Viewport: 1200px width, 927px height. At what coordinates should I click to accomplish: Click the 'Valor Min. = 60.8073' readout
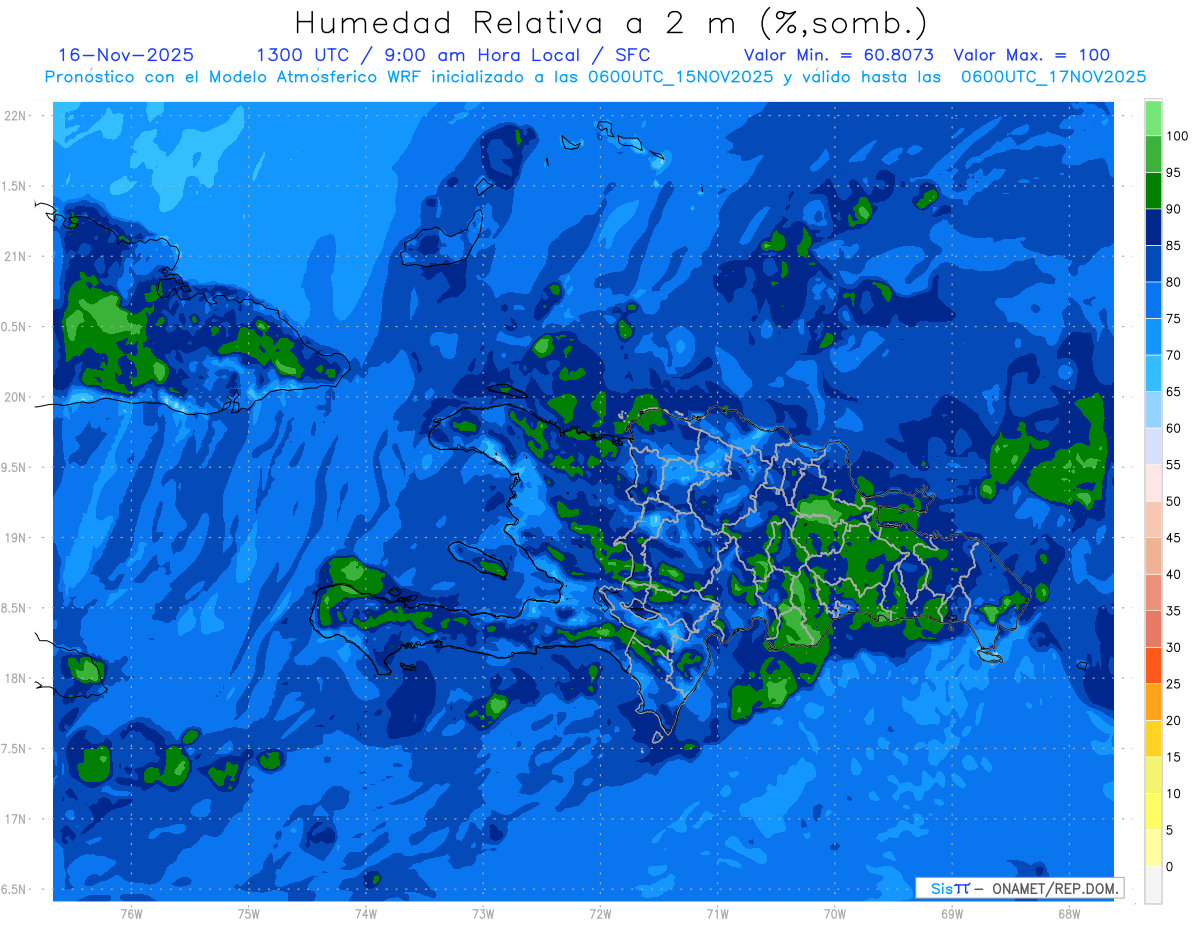tap(839, 55)
